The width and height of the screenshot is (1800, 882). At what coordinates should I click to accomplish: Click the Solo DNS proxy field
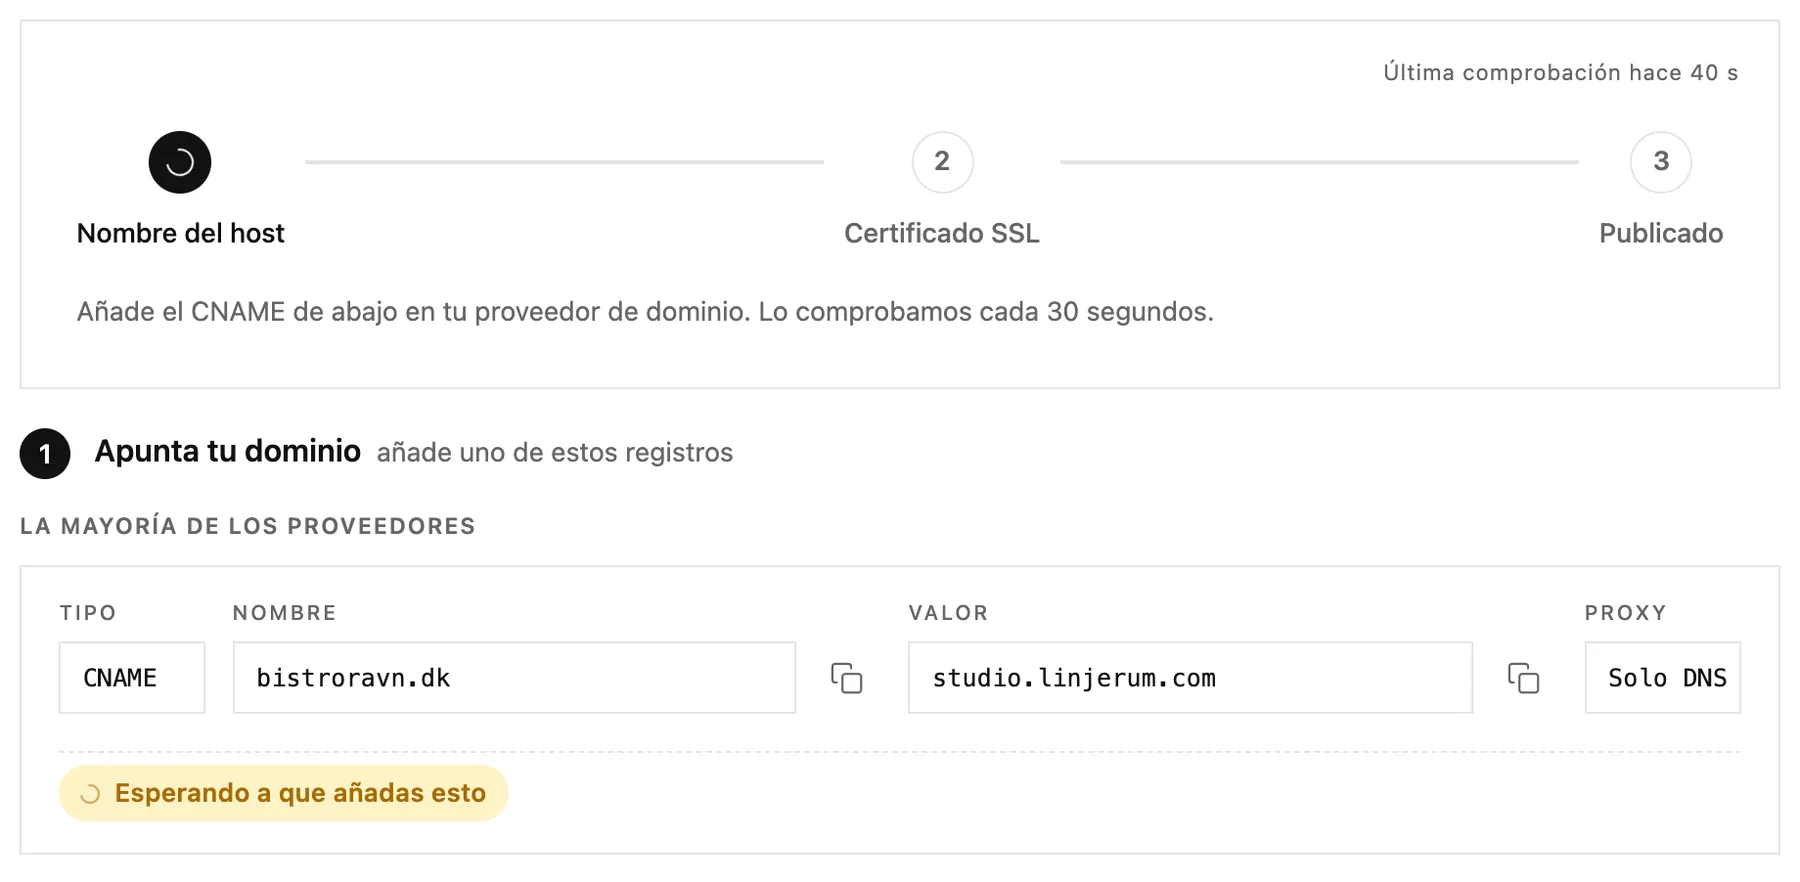coord(1663,678)
